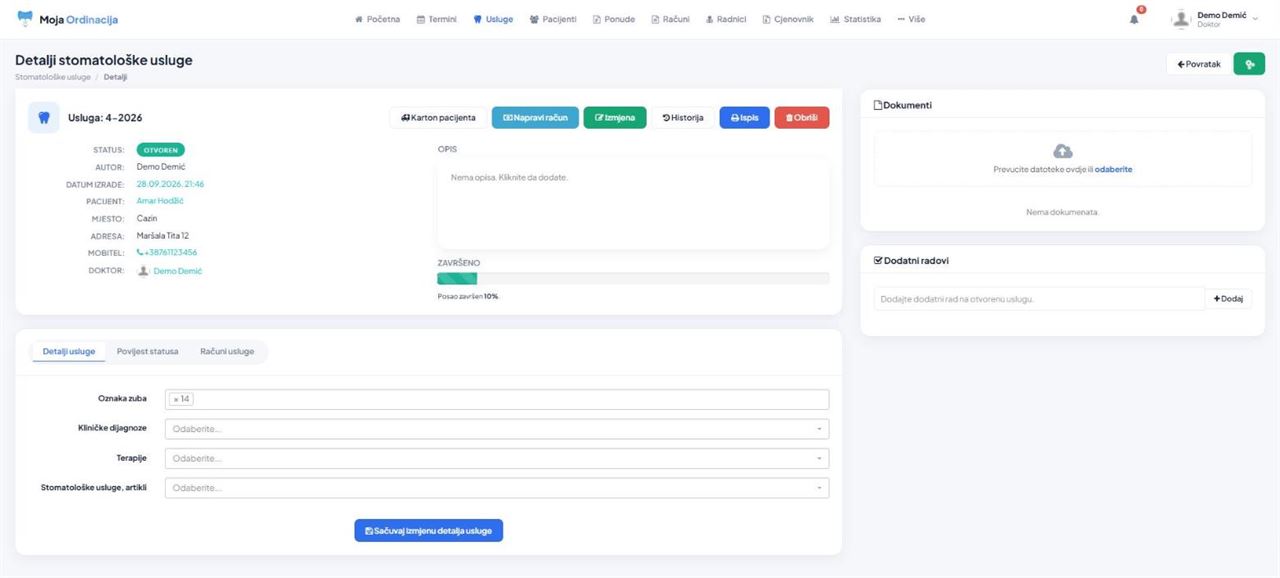Open the Termini menu item
1280x578 pixels.
[436, 19]
